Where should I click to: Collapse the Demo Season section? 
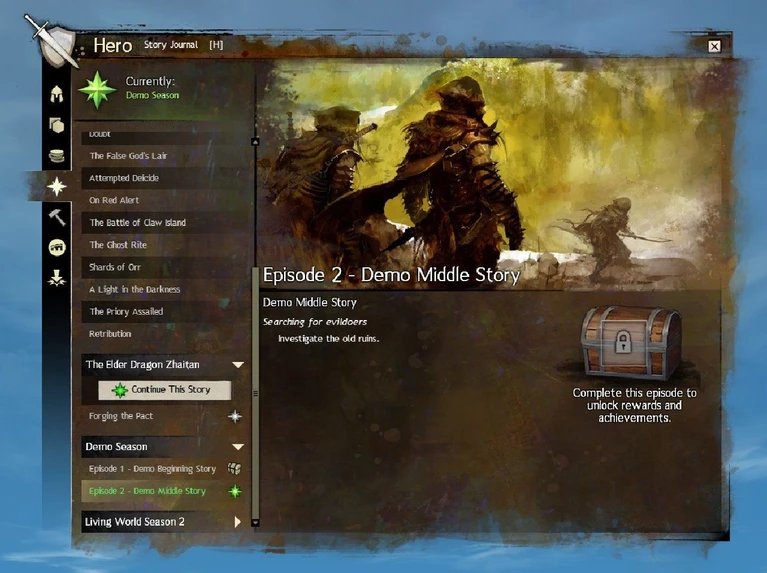[237, 447]
